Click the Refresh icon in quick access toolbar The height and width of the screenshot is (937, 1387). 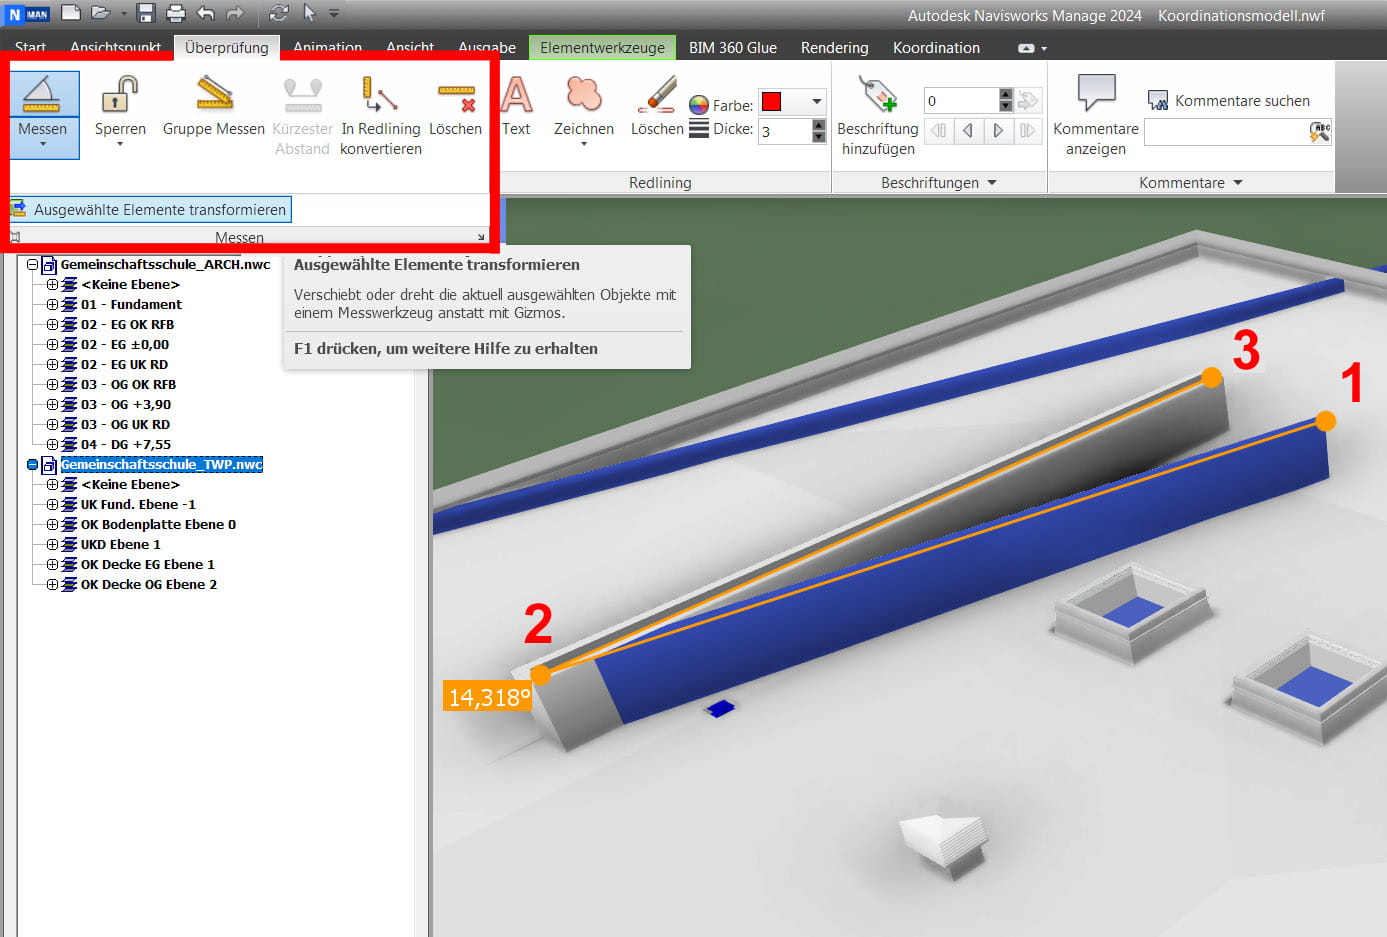279,13
